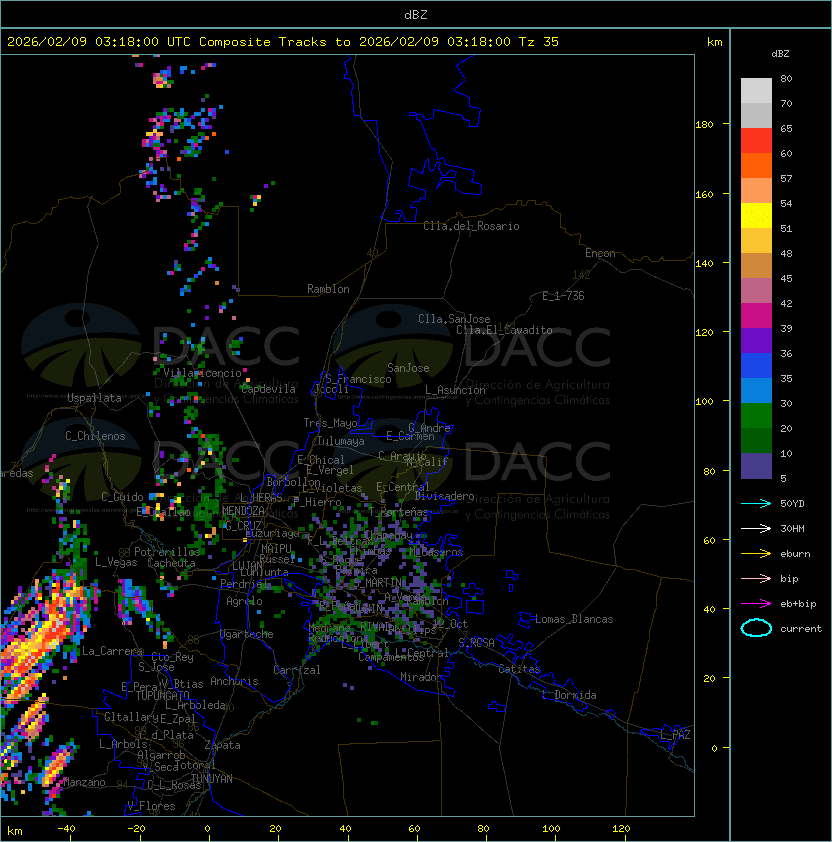Click the 'C_Chilenos' map label
832x842 pixels.
95,436
